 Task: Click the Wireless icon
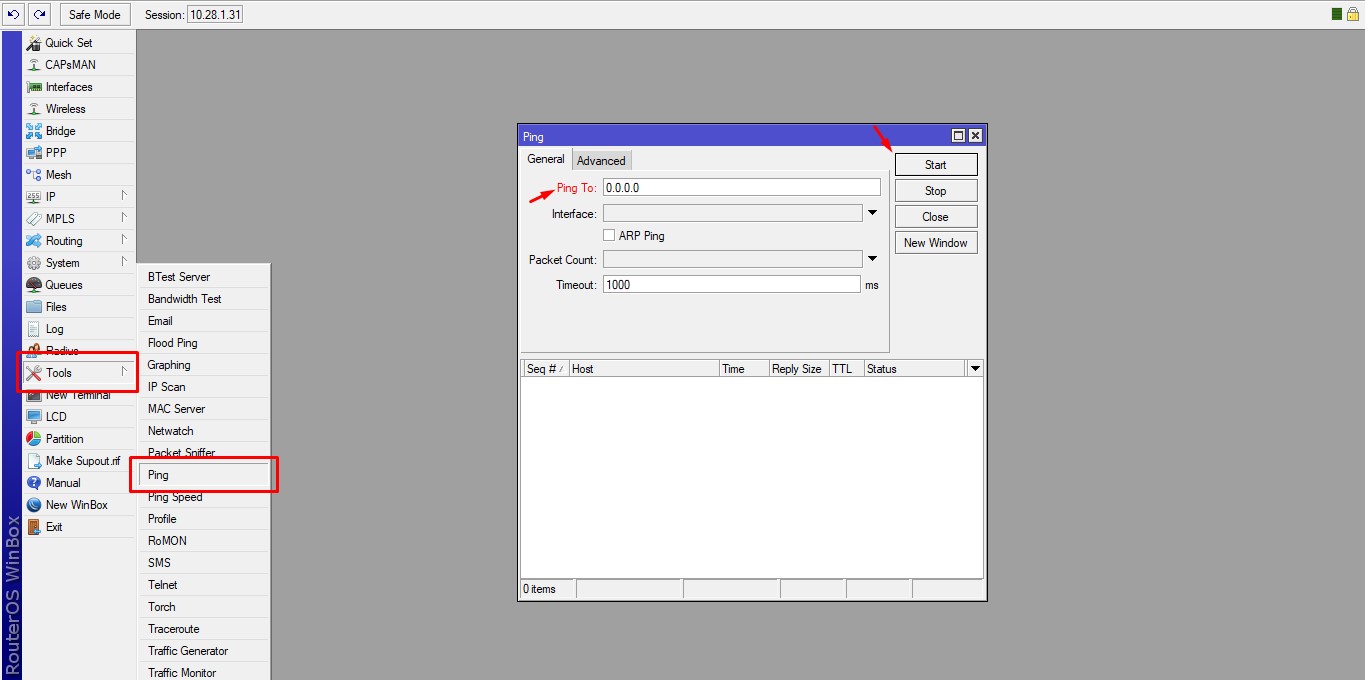point(34,109)
